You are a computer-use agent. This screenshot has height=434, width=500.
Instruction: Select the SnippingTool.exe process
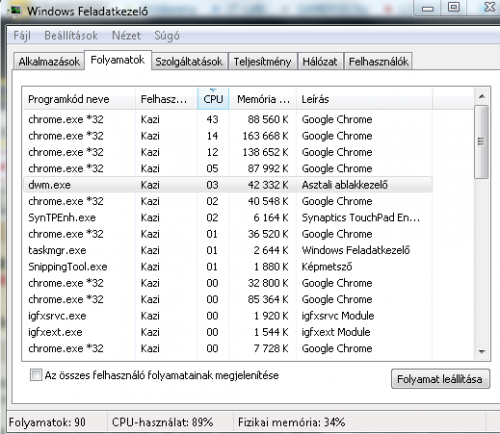pos(228,266)
